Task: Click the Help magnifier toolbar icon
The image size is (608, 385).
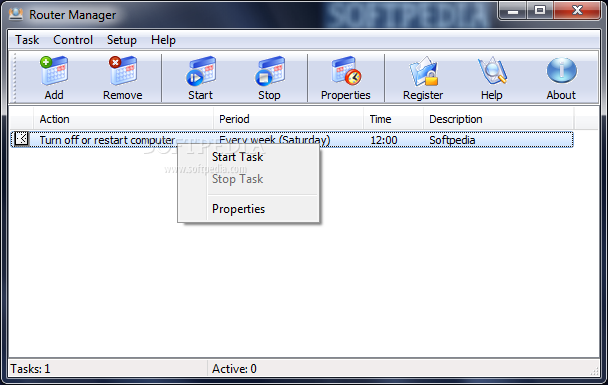Action: click(x=492, y=71)
